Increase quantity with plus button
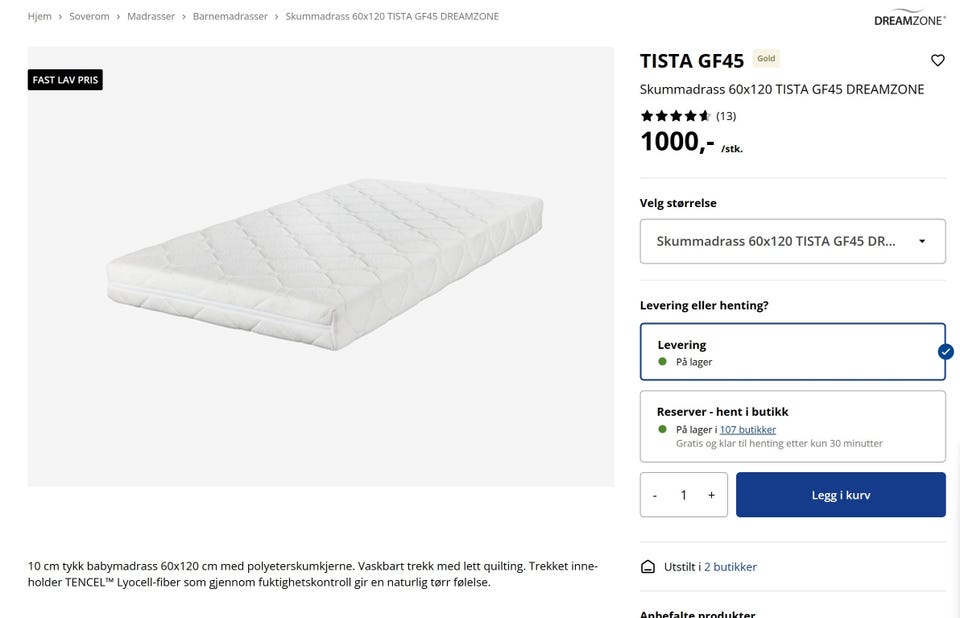This screenshot has height=618, width=960. [x=711, y=495]
